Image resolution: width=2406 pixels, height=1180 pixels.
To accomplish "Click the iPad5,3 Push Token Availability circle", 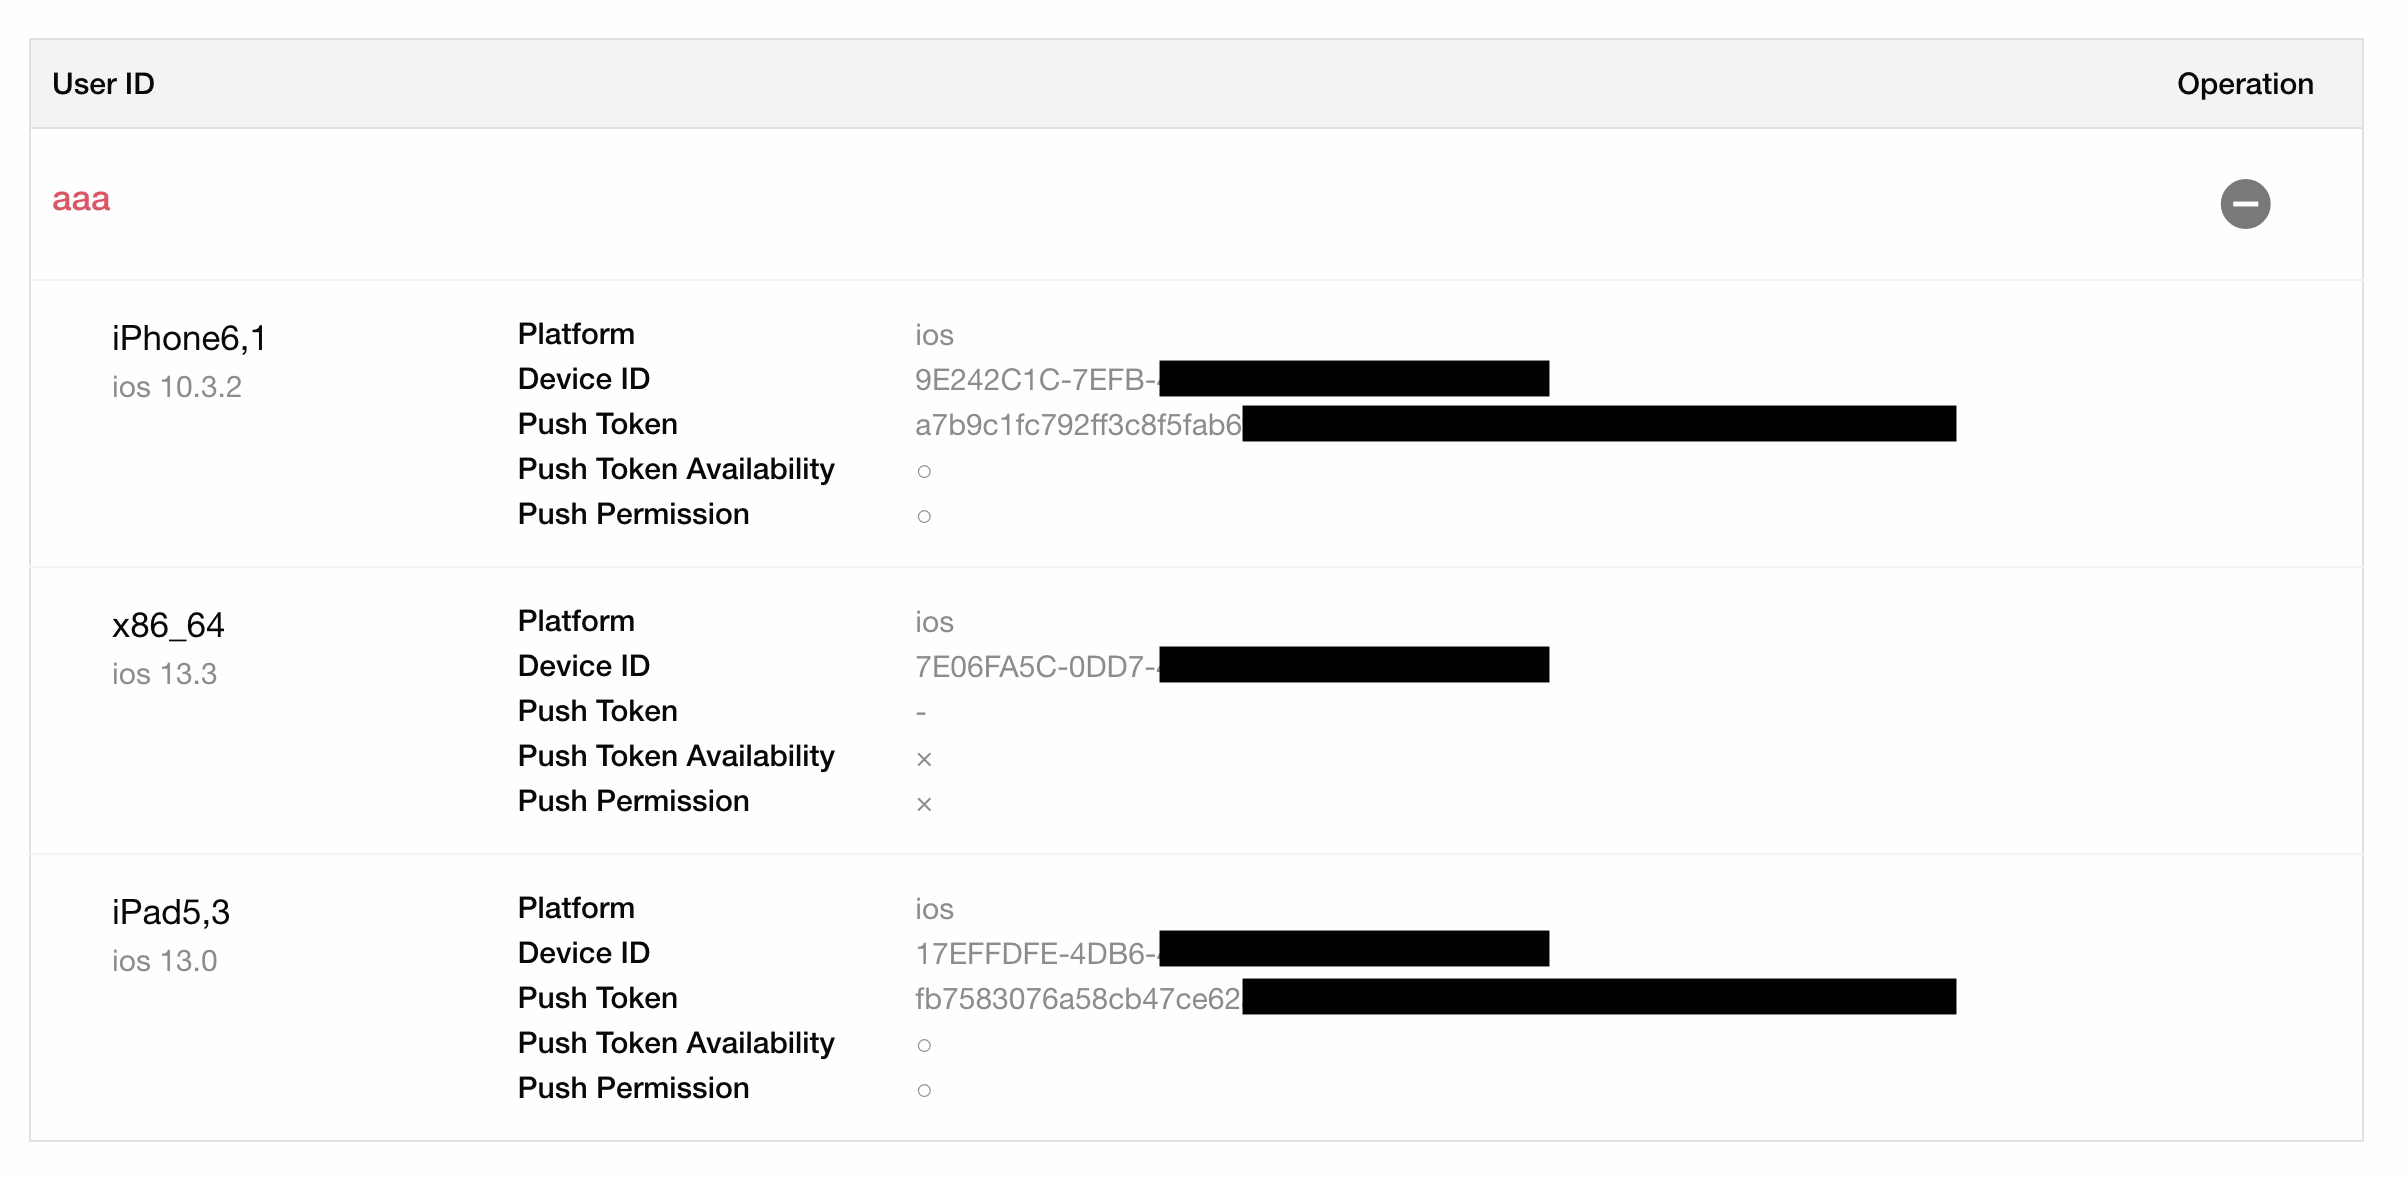I will pos(924,1045).
